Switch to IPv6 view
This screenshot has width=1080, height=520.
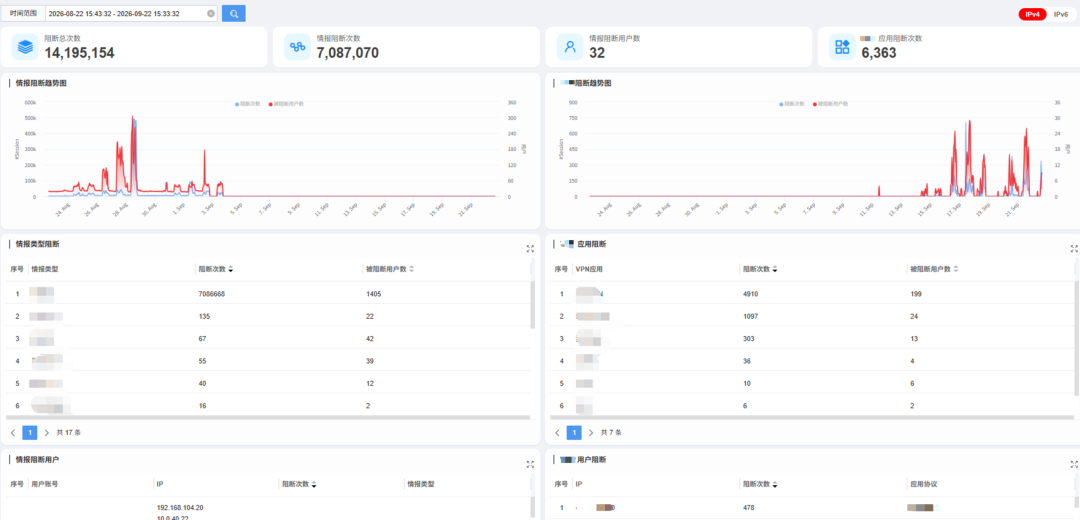pyautogui.click(x=1061, y=14)
